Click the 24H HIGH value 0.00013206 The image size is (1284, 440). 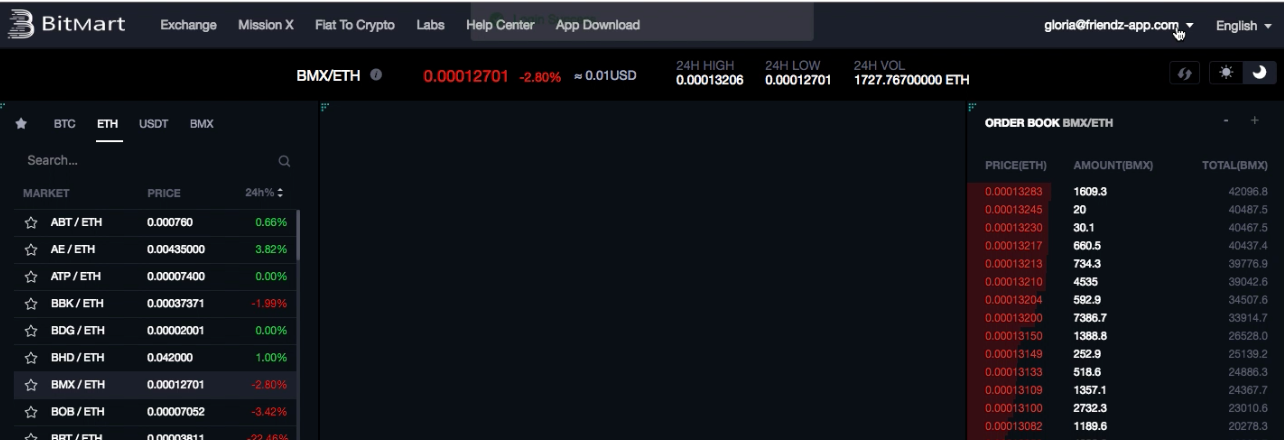(709, 81)
